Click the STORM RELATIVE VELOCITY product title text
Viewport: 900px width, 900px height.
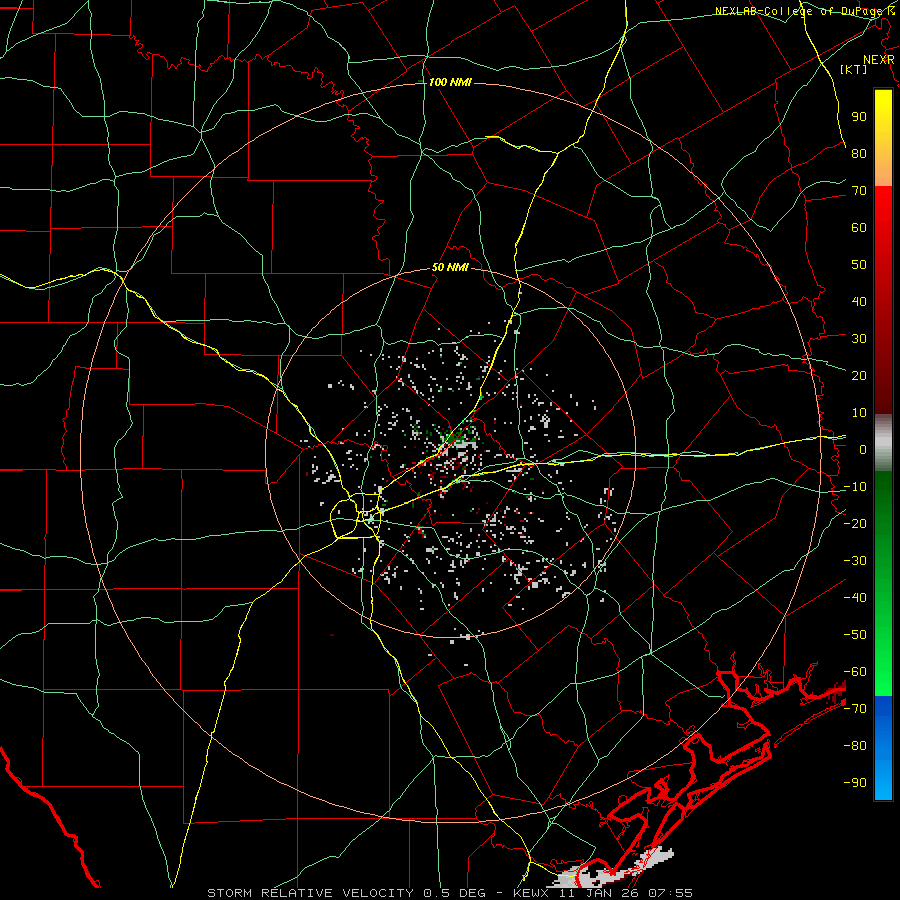pyautogui.click(x=311, y=893)
